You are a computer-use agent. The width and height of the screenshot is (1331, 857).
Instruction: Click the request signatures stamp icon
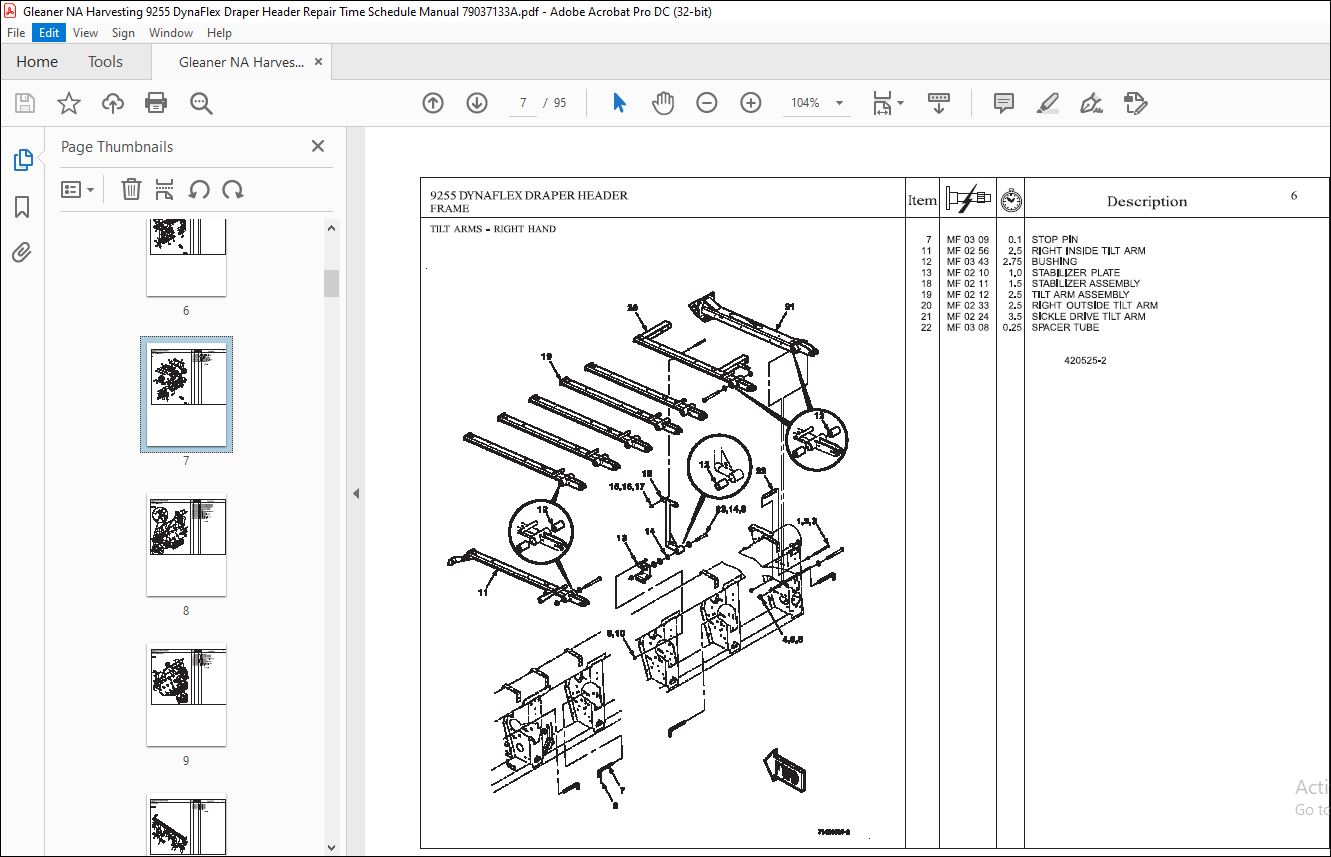coord(1135,103)
